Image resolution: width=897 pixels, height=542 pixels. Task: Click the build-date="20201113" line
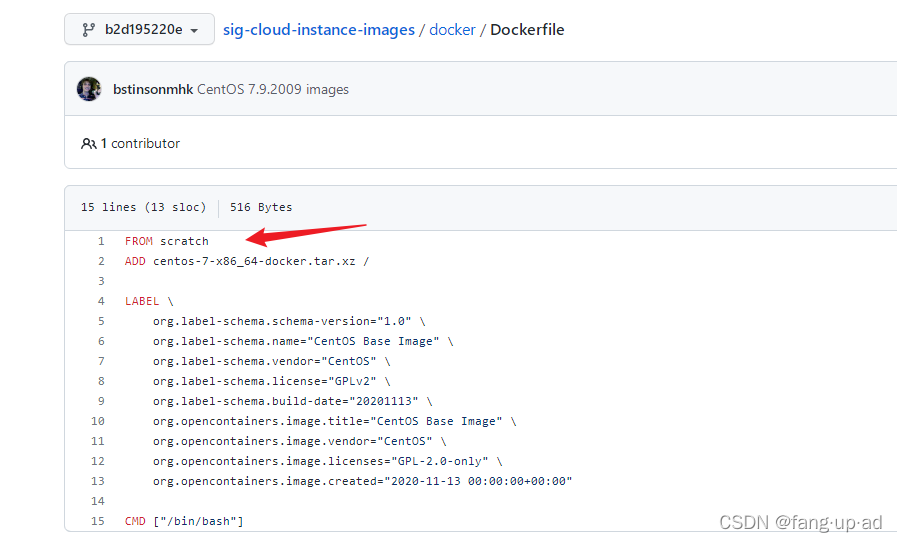coord(292,401)
